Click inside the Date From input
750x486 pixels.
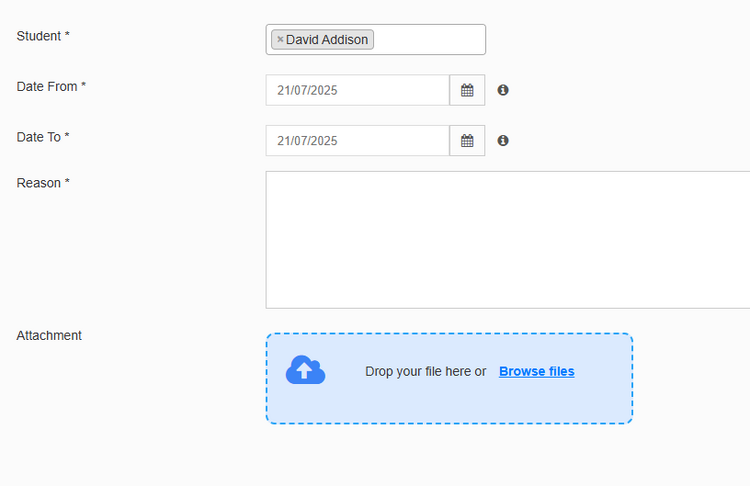357,90
